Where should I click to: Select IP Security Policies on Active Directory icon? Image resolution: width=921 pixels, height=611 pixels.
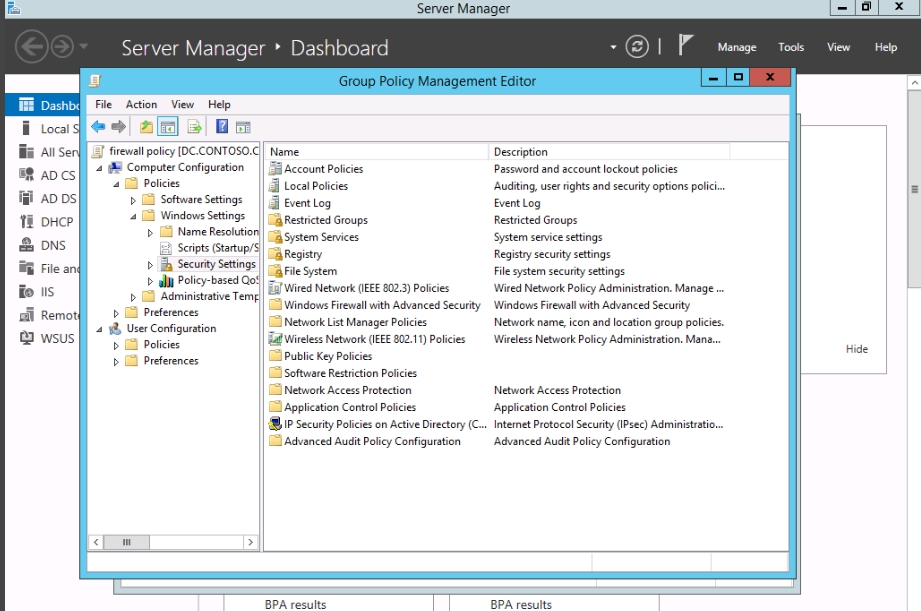click(x=275, y=424)
